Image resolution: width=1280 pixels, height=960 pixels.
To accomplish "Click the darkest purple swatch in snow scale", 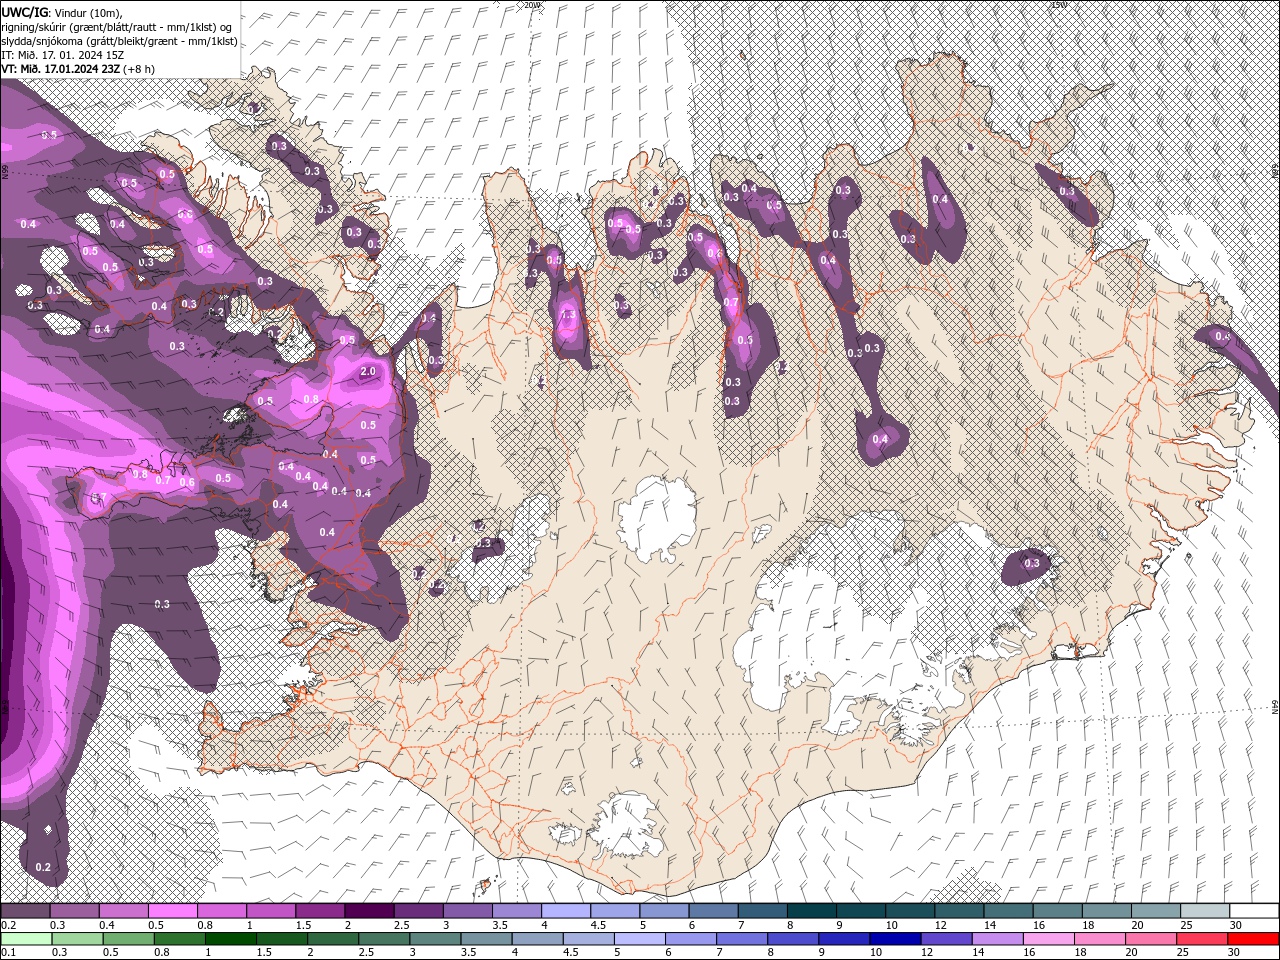I will pos(368,911).
